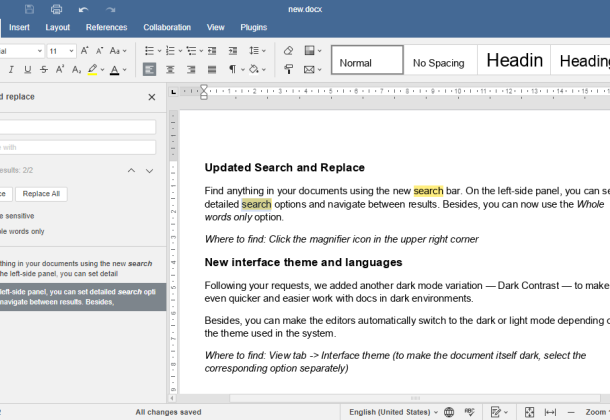Center align the paragraph
This screenshot has height=420, width=610.
click(x=170, y=70)
